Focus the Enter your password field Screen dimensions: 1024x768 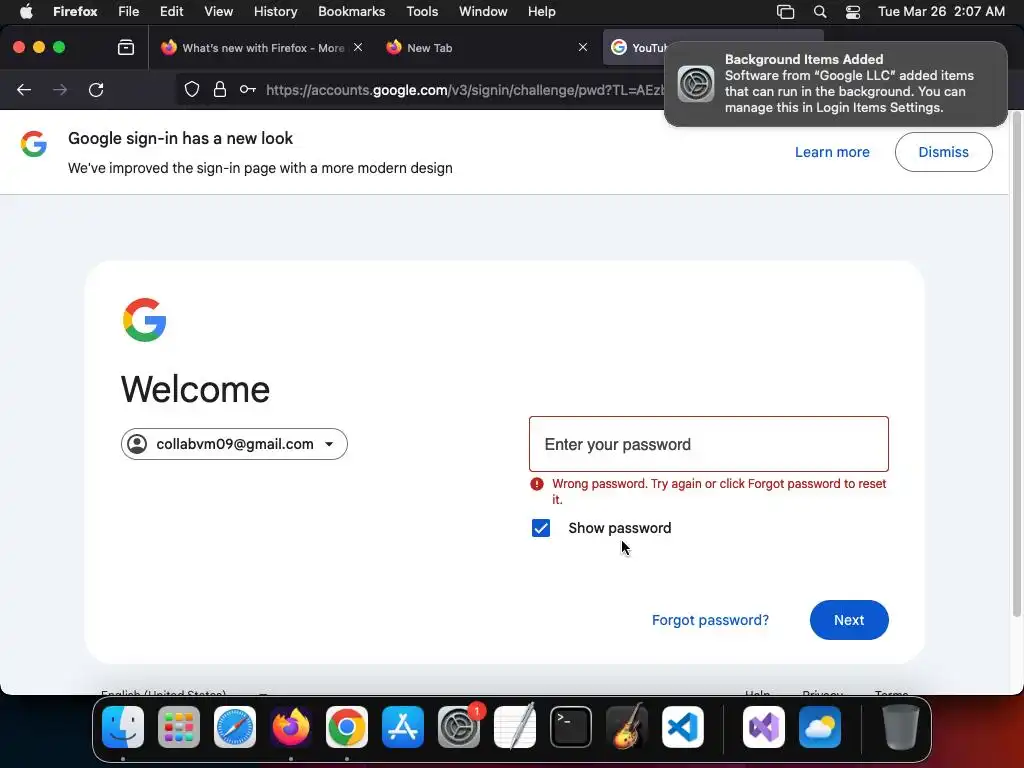709,444
